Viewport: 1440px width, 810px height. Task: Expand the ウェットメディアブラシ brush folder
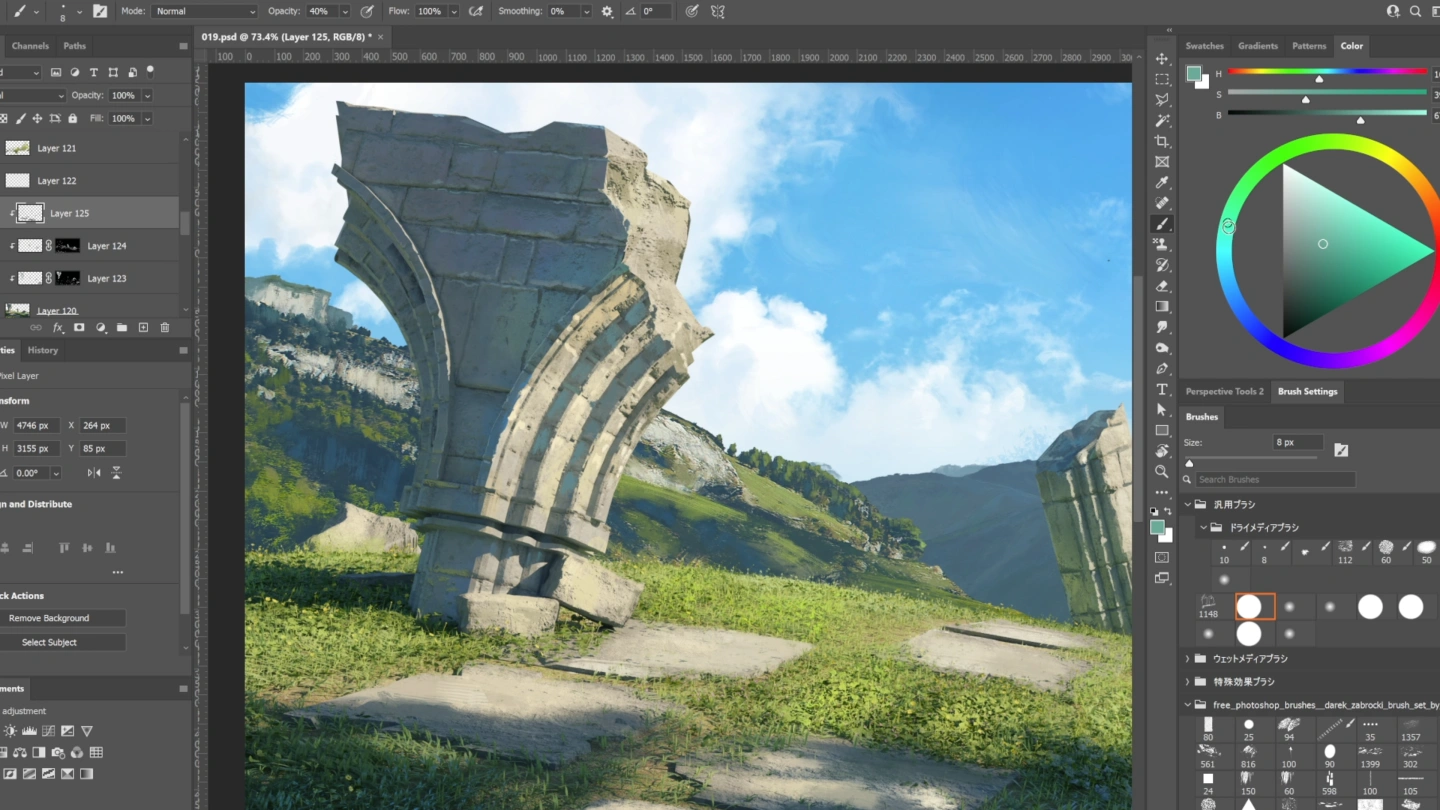pos(1188,659)
